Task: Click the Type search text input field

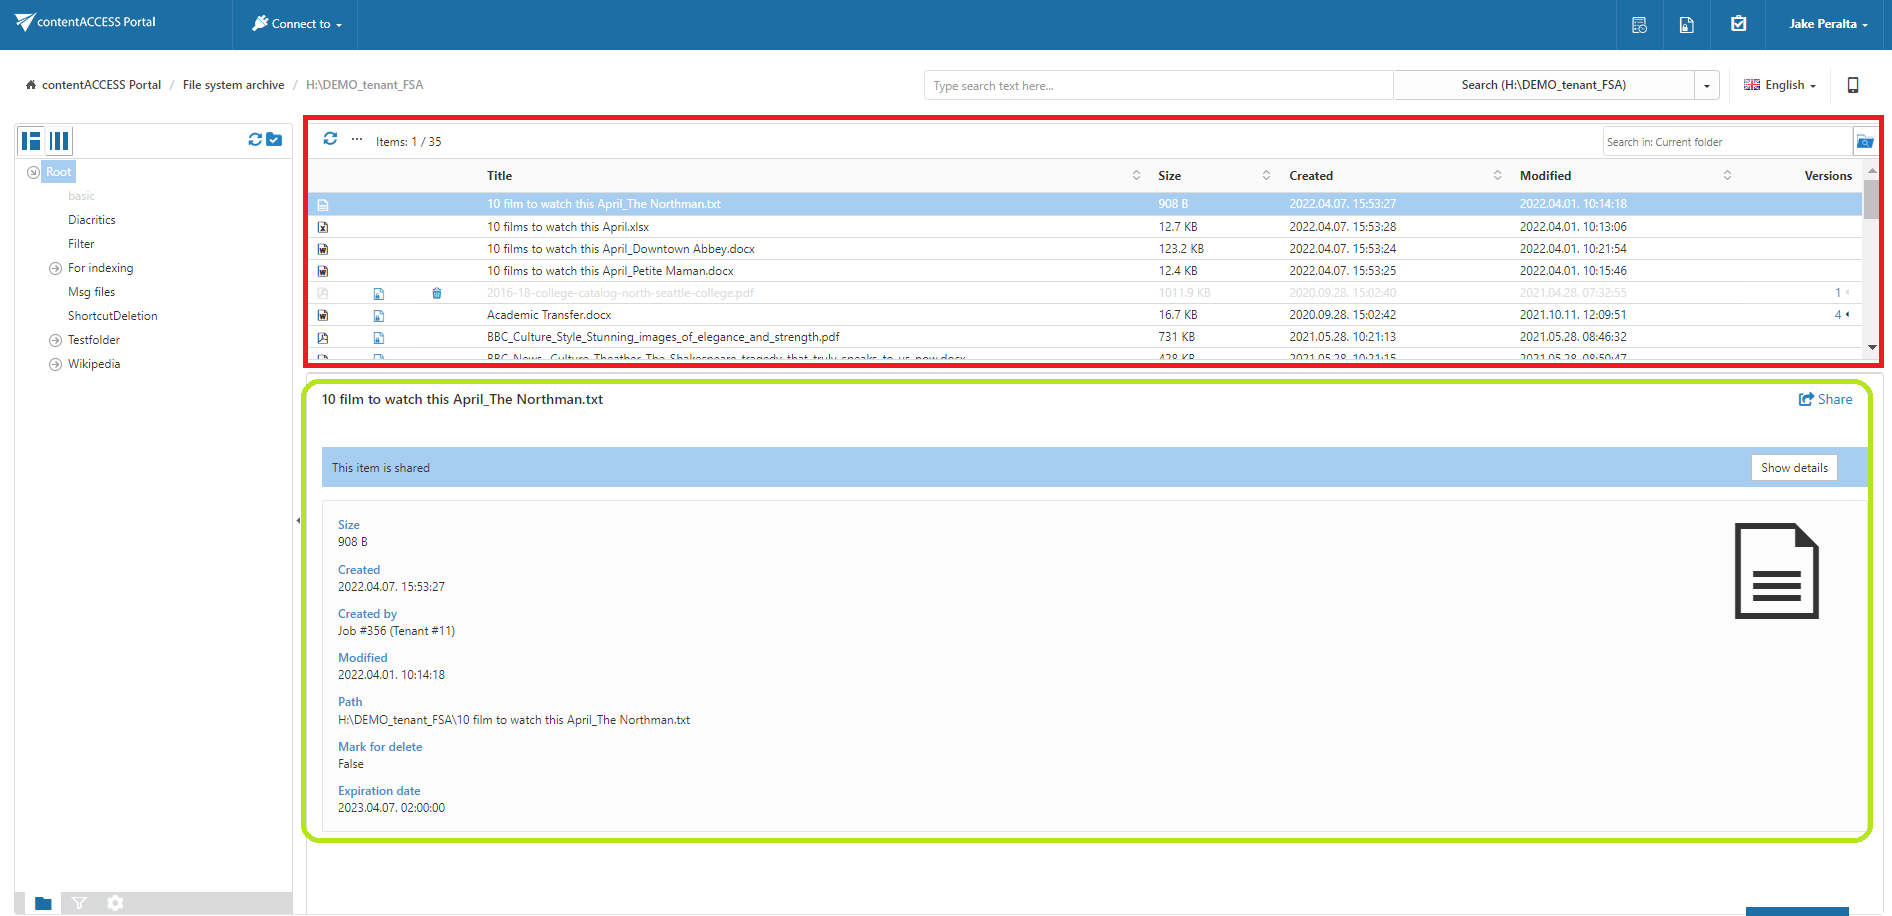Action: click(1157, 86)
